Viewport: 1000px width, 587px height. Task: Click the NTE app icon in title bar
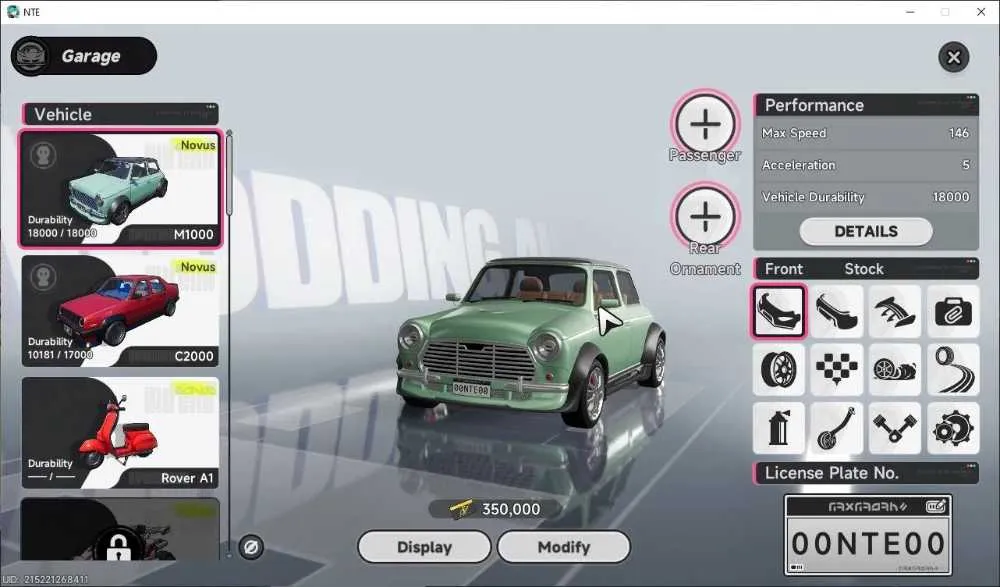pos(13,11)
